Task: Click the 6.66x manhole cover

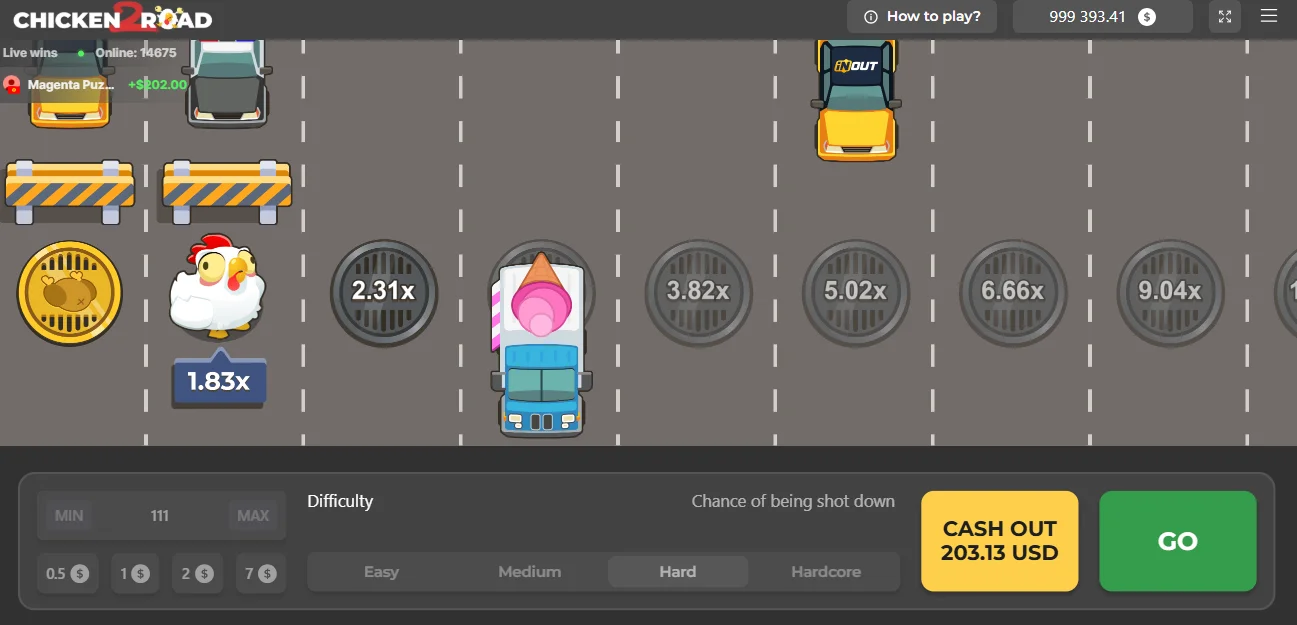Action: coord(1012,292)
